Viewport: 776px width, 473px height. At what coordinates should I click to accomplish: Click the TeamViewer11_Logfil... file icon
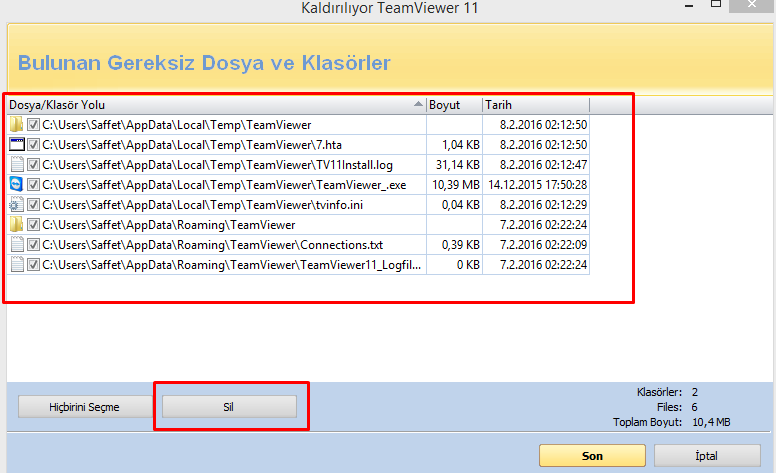click(x=17, y=265)
